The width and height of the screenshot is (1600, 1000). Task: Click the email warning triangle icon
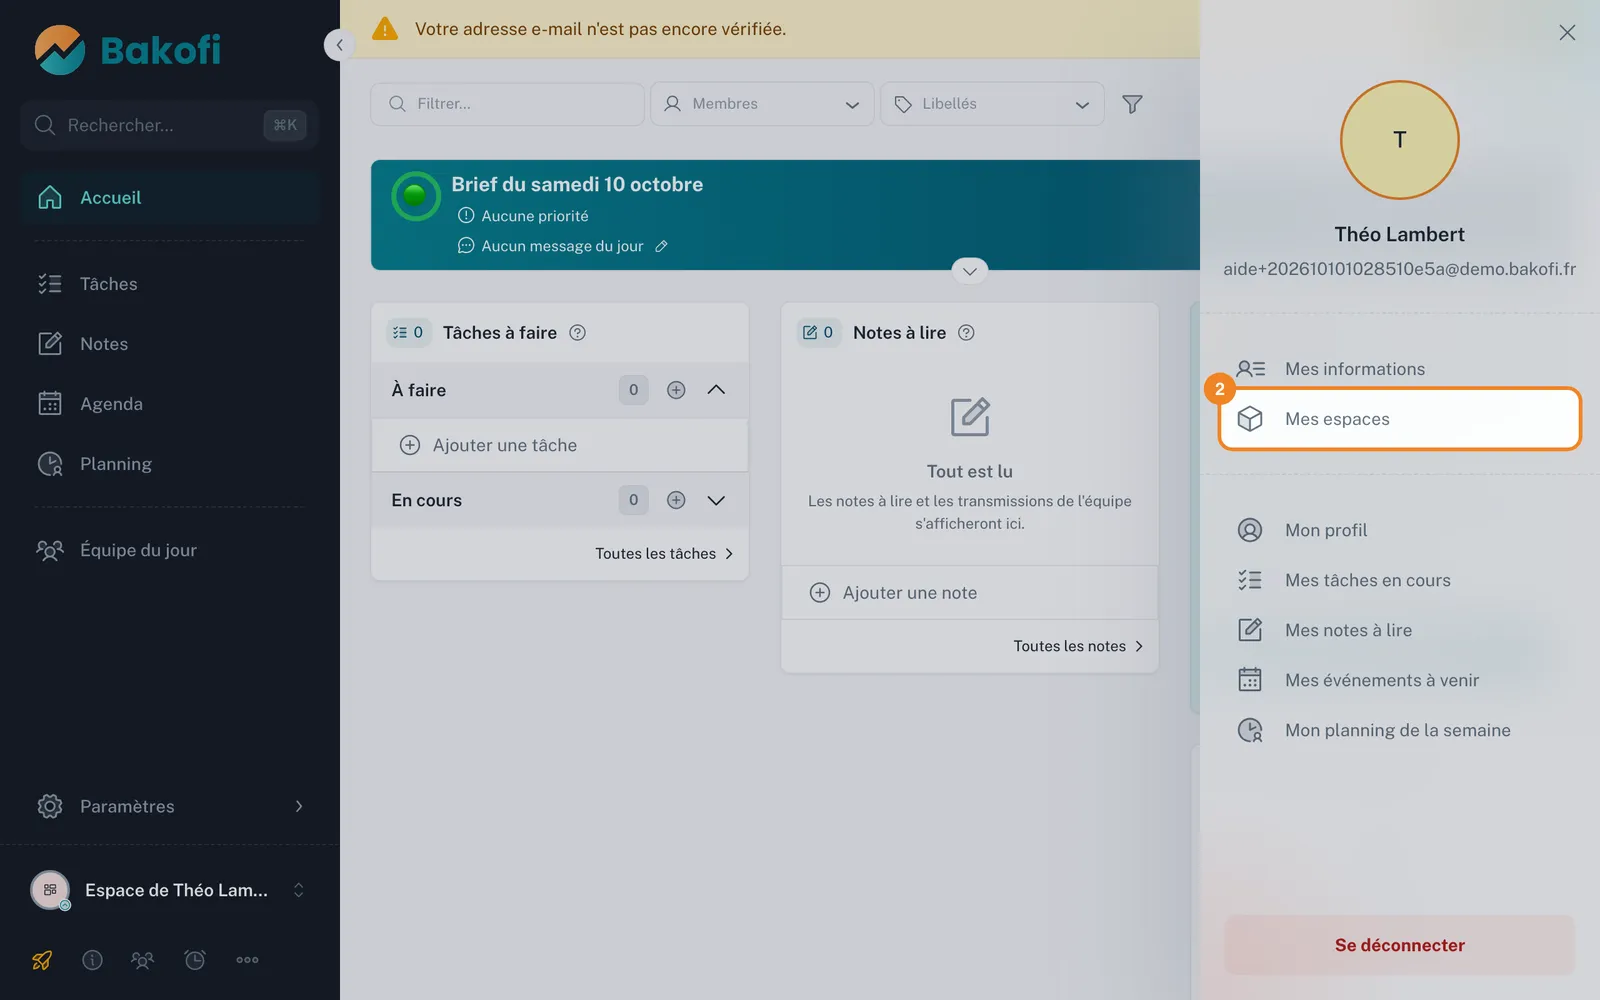[385, 29]
